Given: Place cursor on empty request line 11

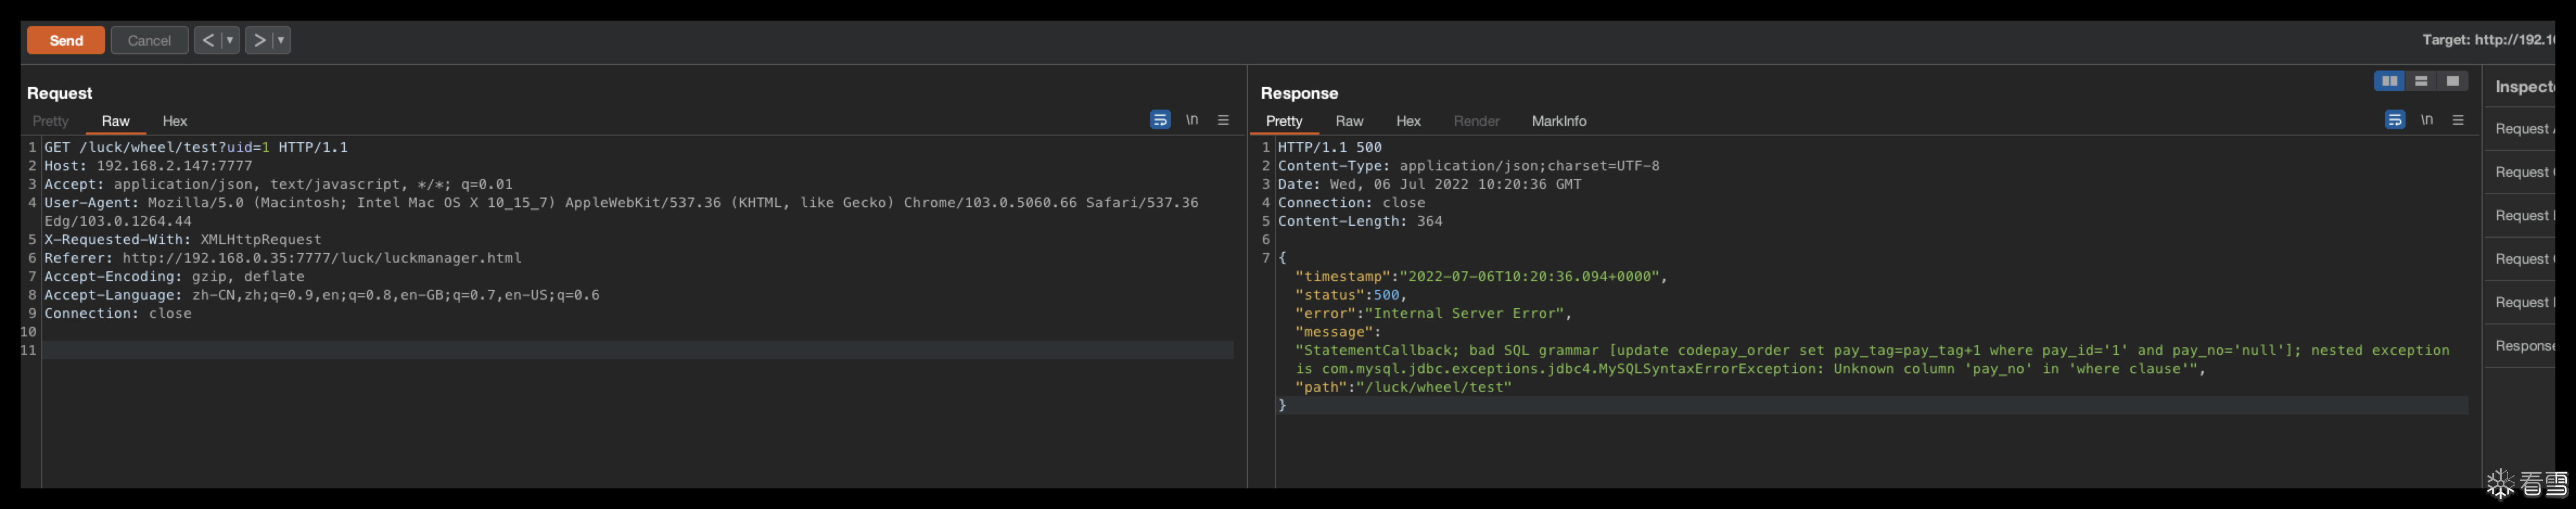Looking at the screenshot, I should tap(637, 350).
